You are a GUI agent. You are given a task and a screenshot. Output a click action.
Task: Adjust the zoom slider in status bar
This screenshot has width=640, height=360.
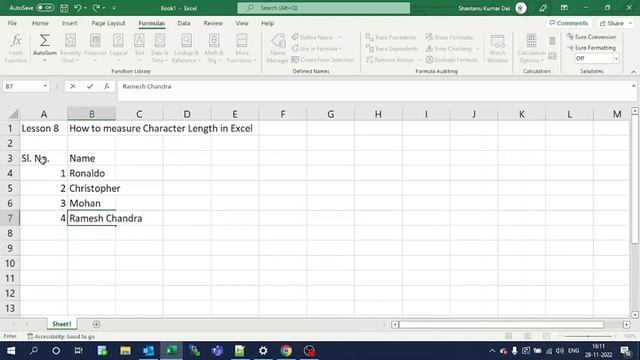coord(588,336)
